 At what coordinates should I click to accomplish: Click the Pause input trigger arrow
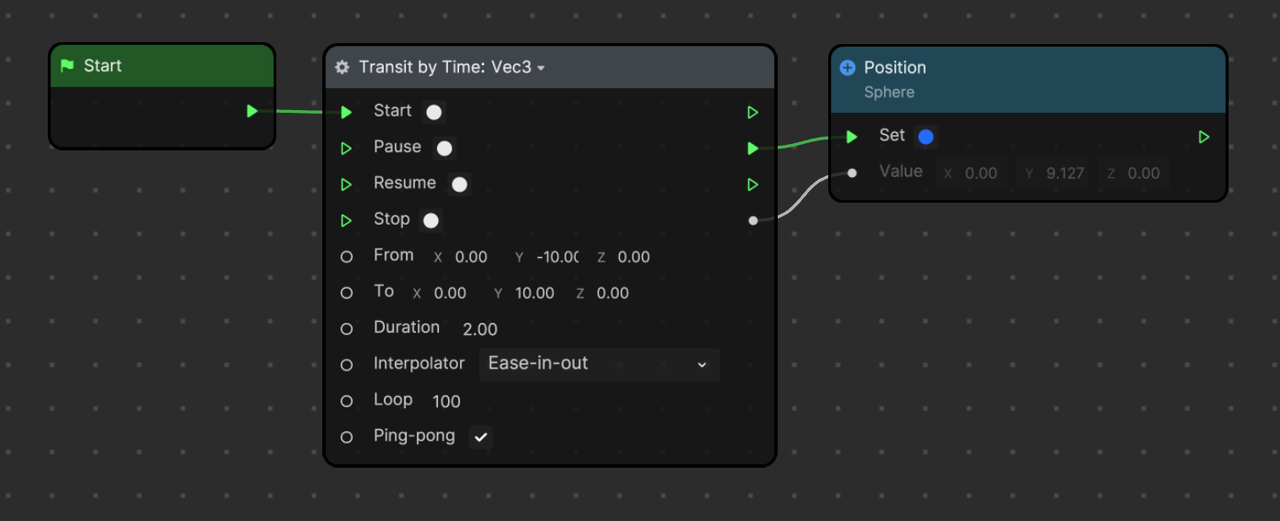[346, 148]
